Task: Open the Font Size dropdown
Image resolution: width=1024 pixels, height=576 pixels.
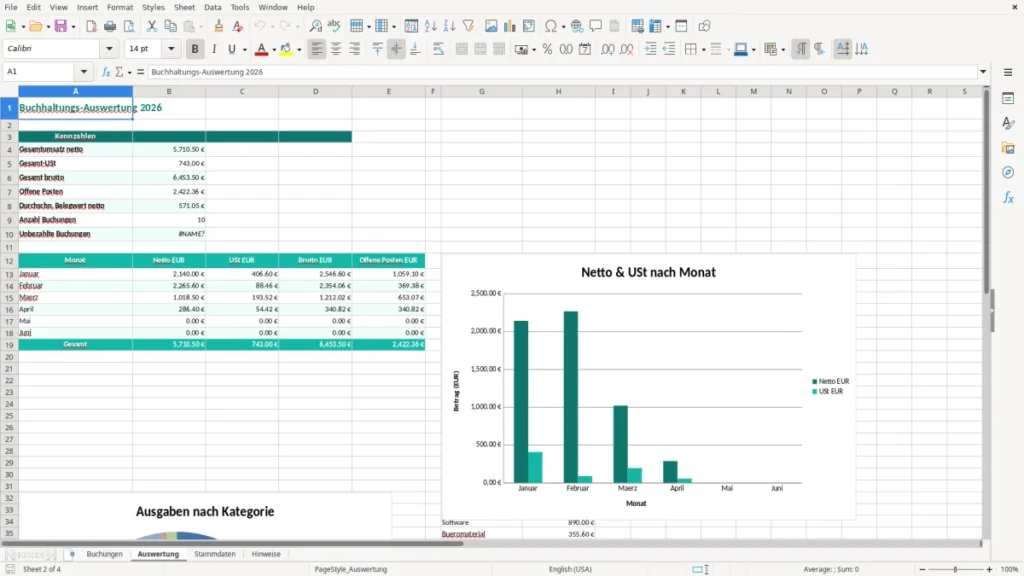Action: pyautogui.click(x=171, y=48)
